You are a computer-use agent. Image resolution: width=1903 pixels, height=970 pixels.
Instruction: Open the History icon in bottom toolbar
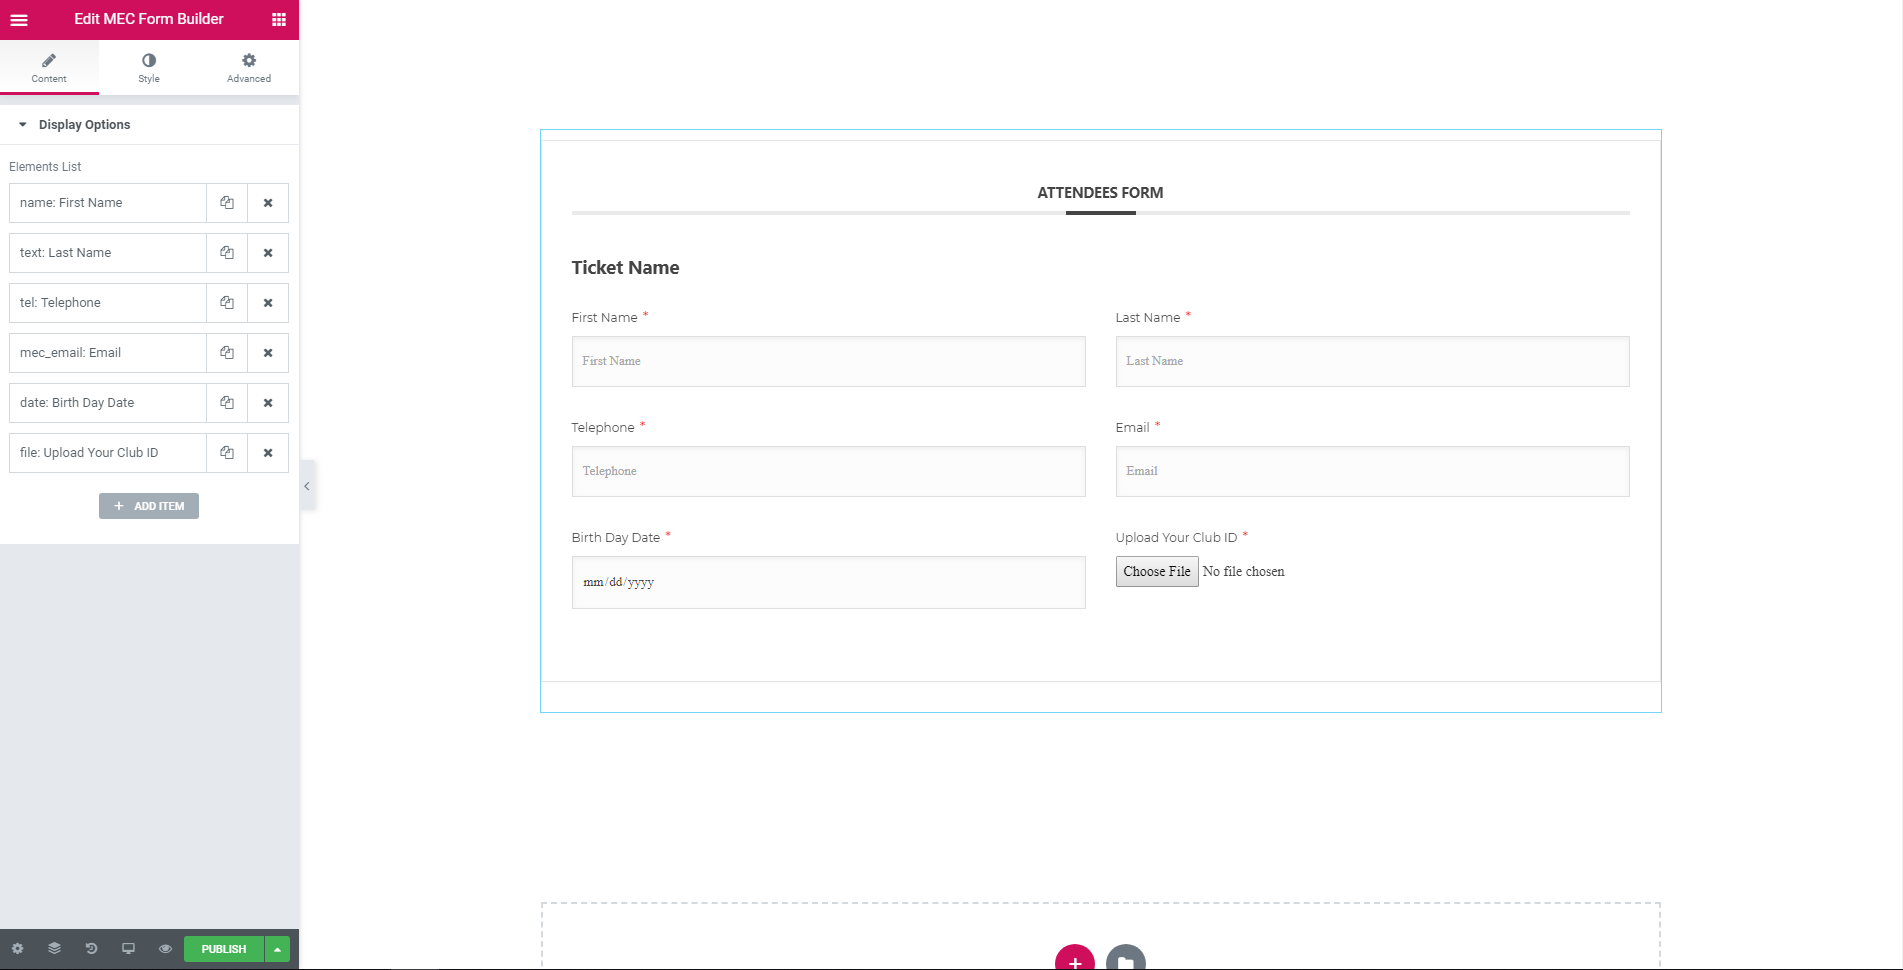tap(91, 949)
